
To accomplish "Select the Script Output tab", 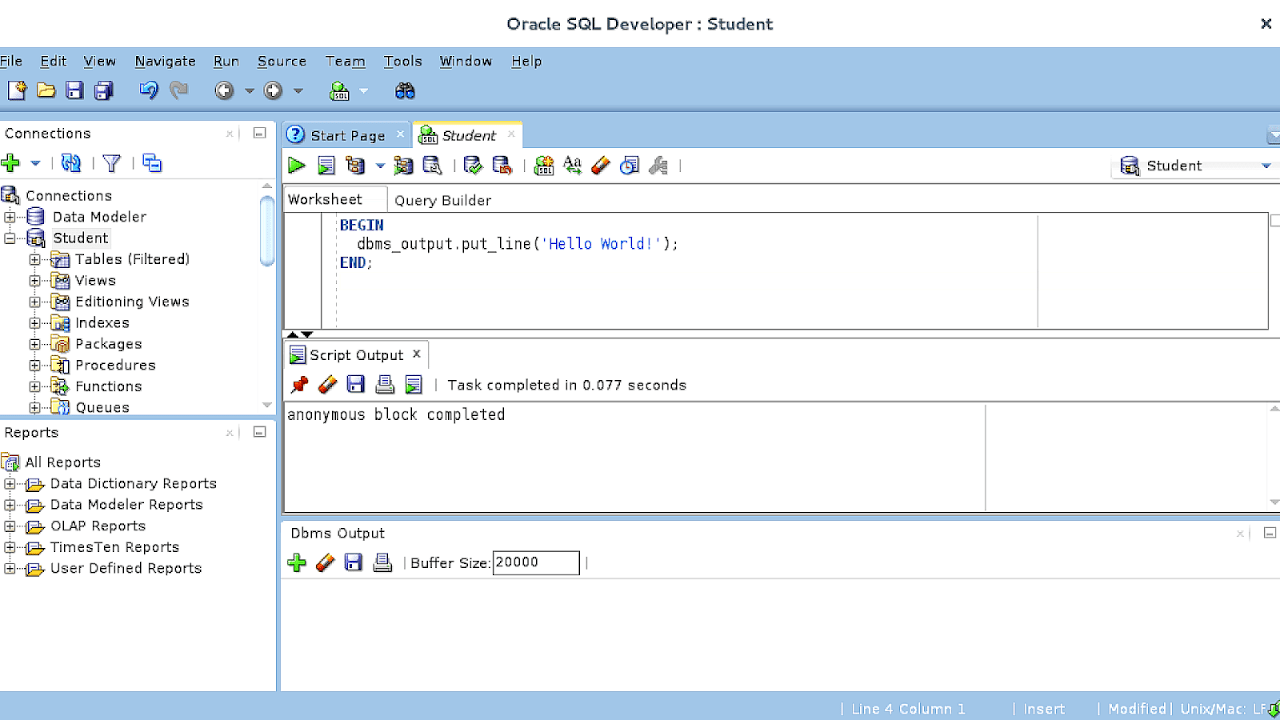I will [356, 355].
